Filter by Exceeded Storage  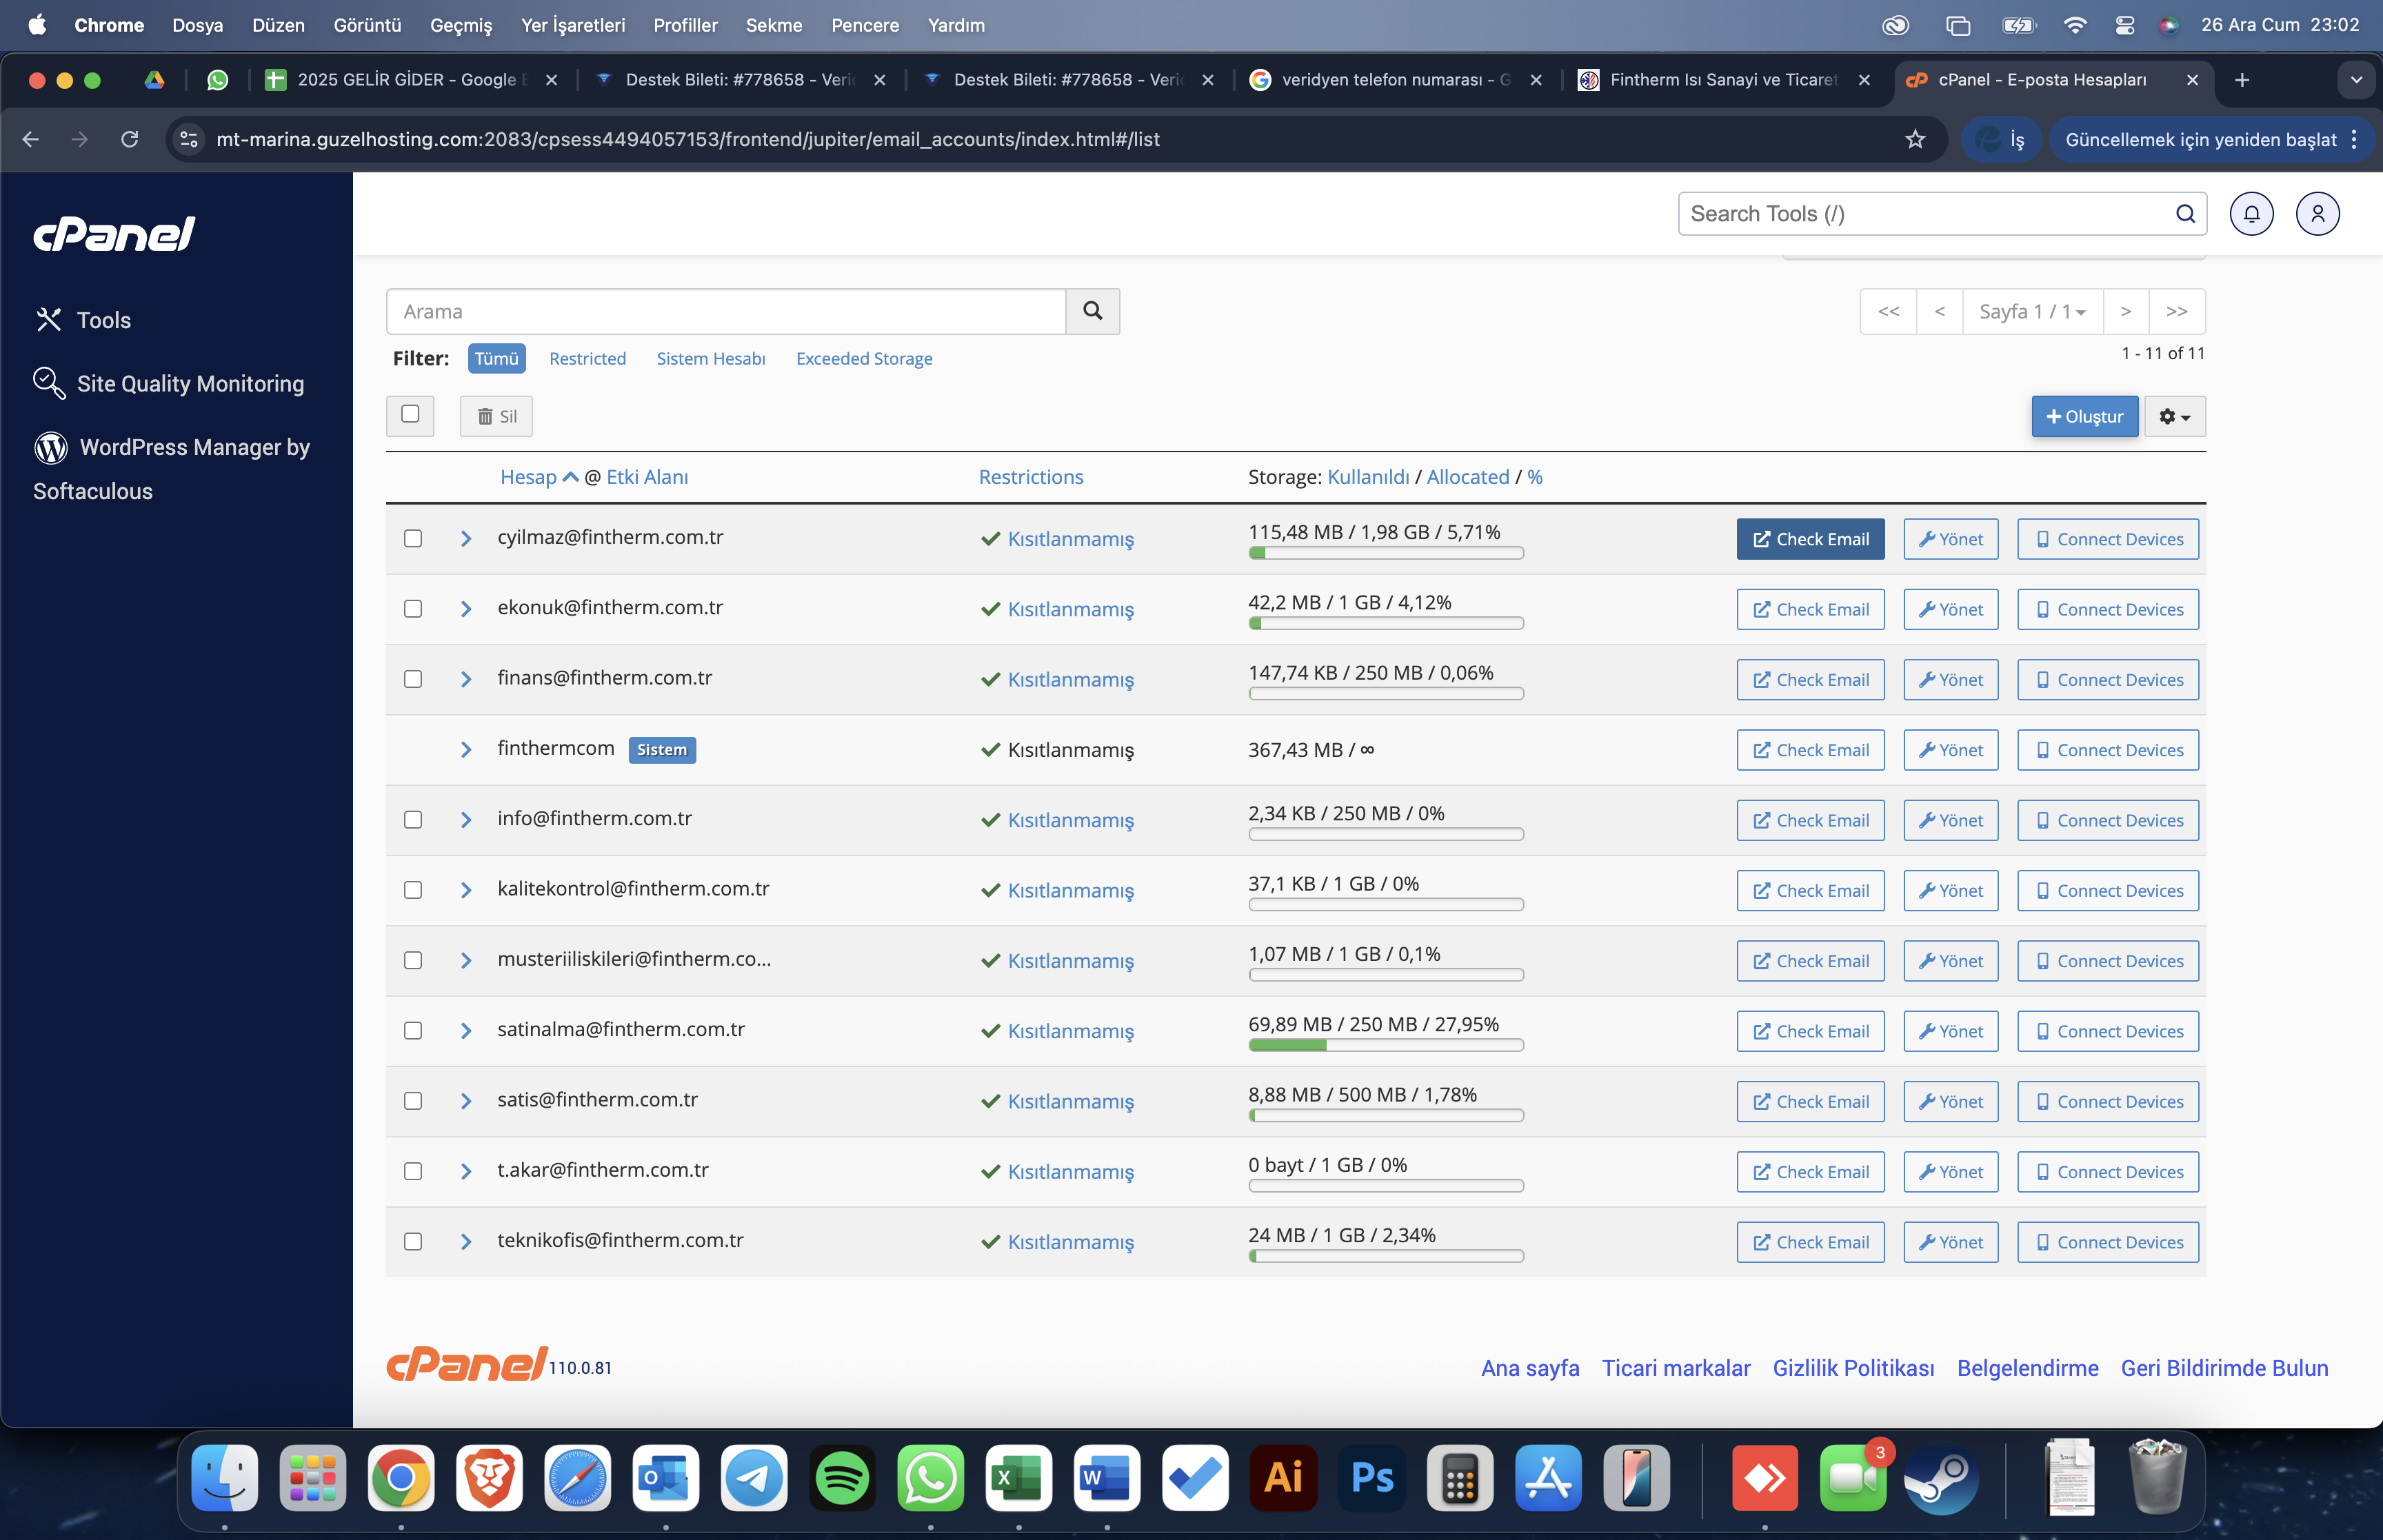pos(864,359)
